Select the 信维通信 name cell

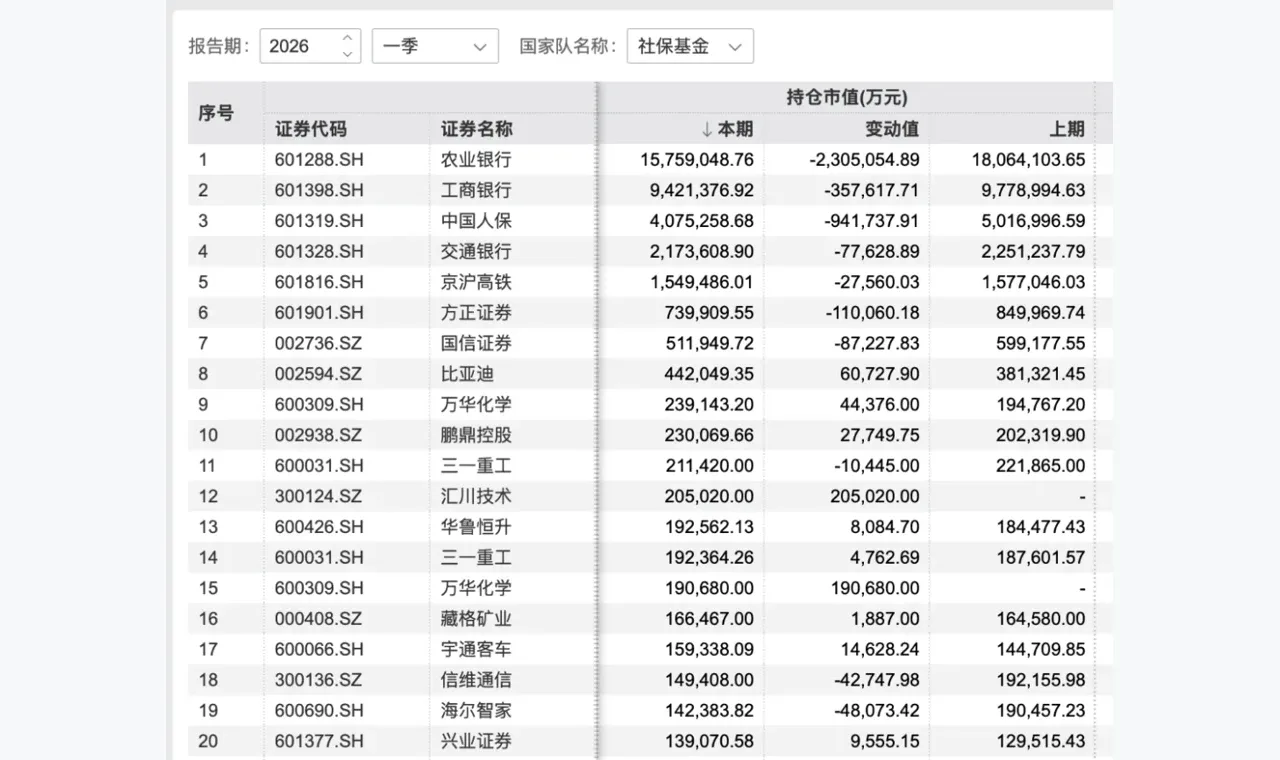click(x=476, y=680)
